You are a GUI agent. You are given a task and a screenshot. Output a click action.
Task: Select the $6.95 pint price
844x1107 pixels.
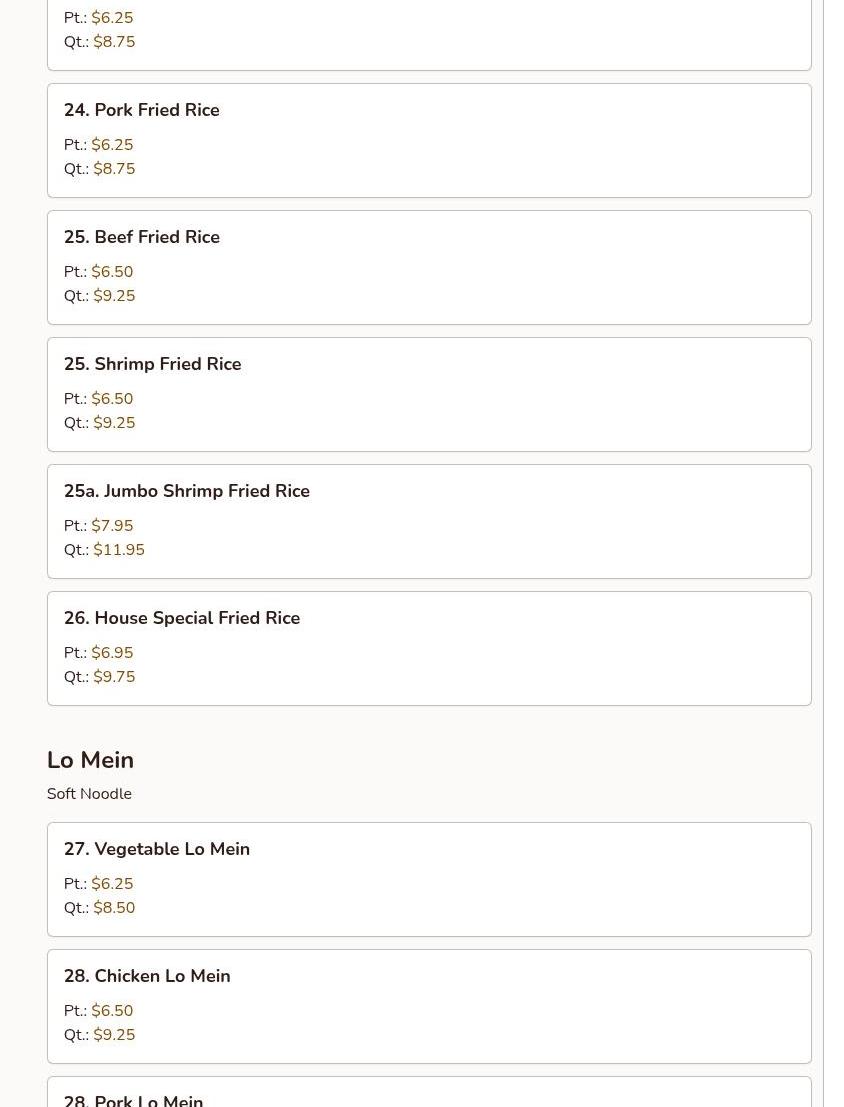[112, 653]
